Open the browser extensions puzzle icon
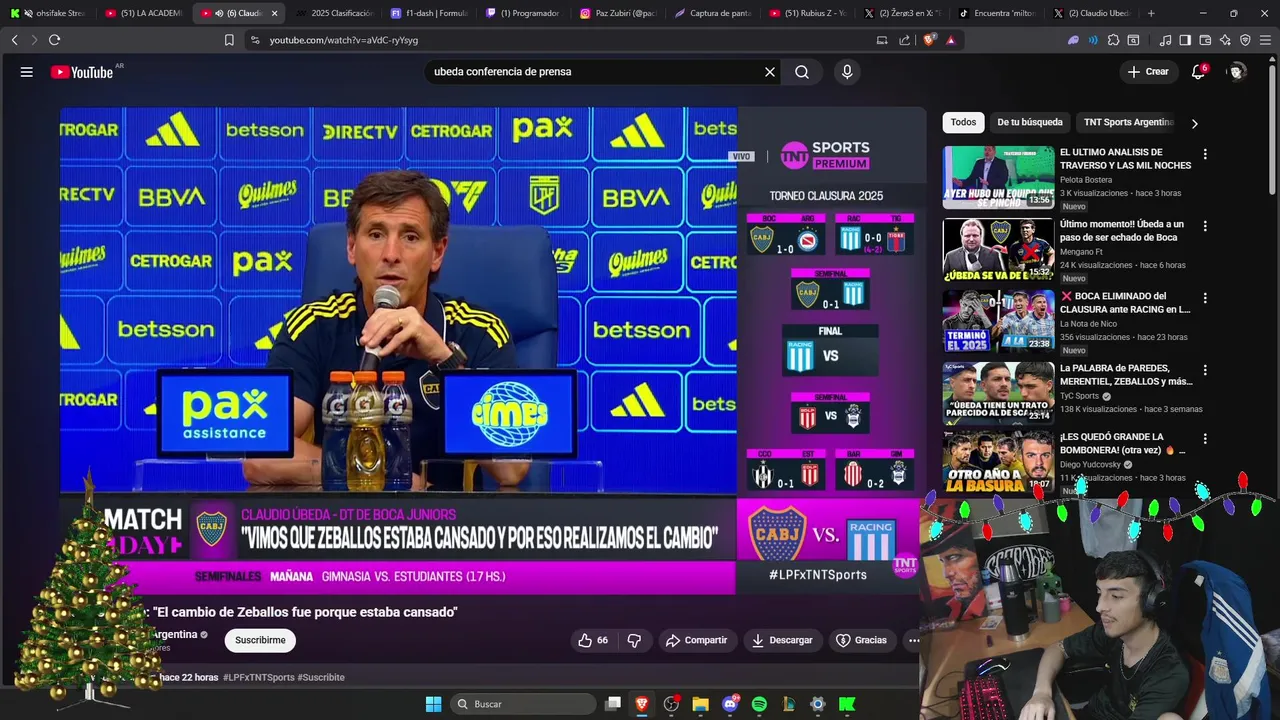This screenshot has height=720, width=1280. tap(1113, 40)
